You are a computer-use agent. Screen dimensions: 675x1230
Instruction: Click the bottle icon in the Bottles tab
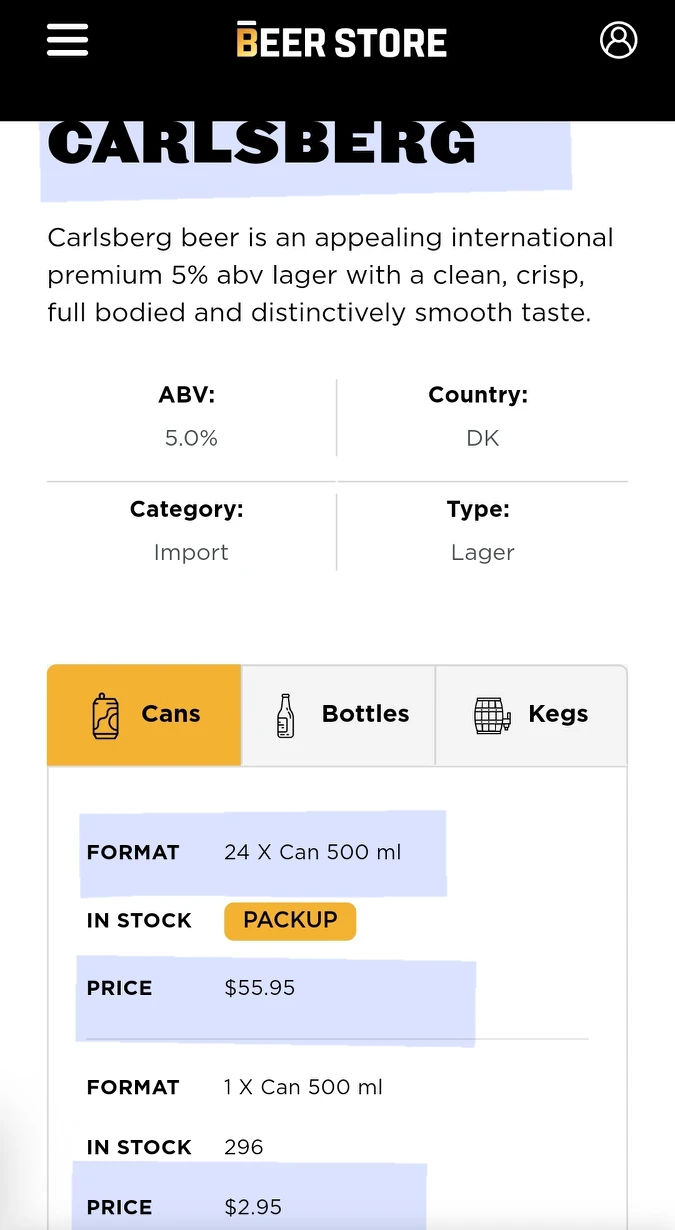[x=286, y=716]
